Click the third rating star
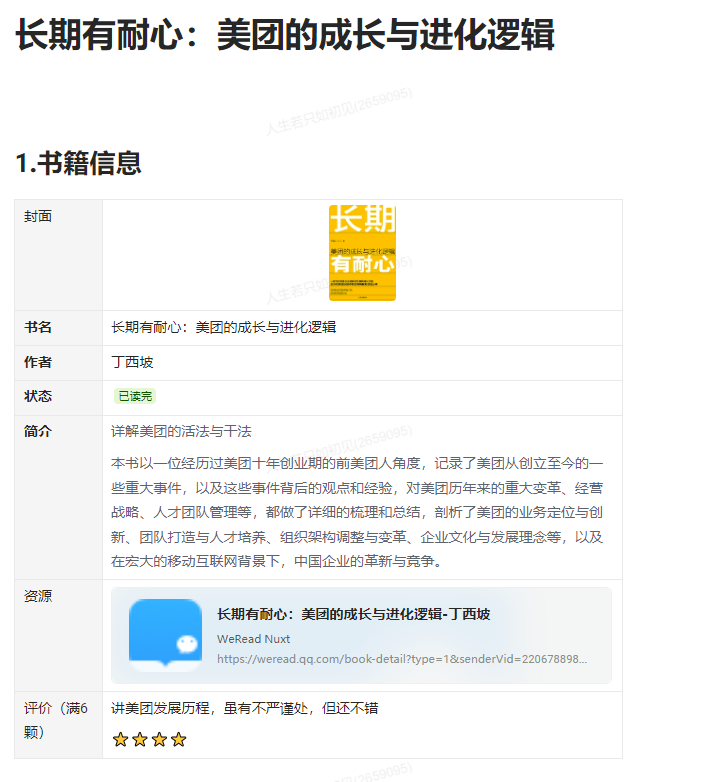The height and width of the screenshot is (782, 713). coord(159,740)
